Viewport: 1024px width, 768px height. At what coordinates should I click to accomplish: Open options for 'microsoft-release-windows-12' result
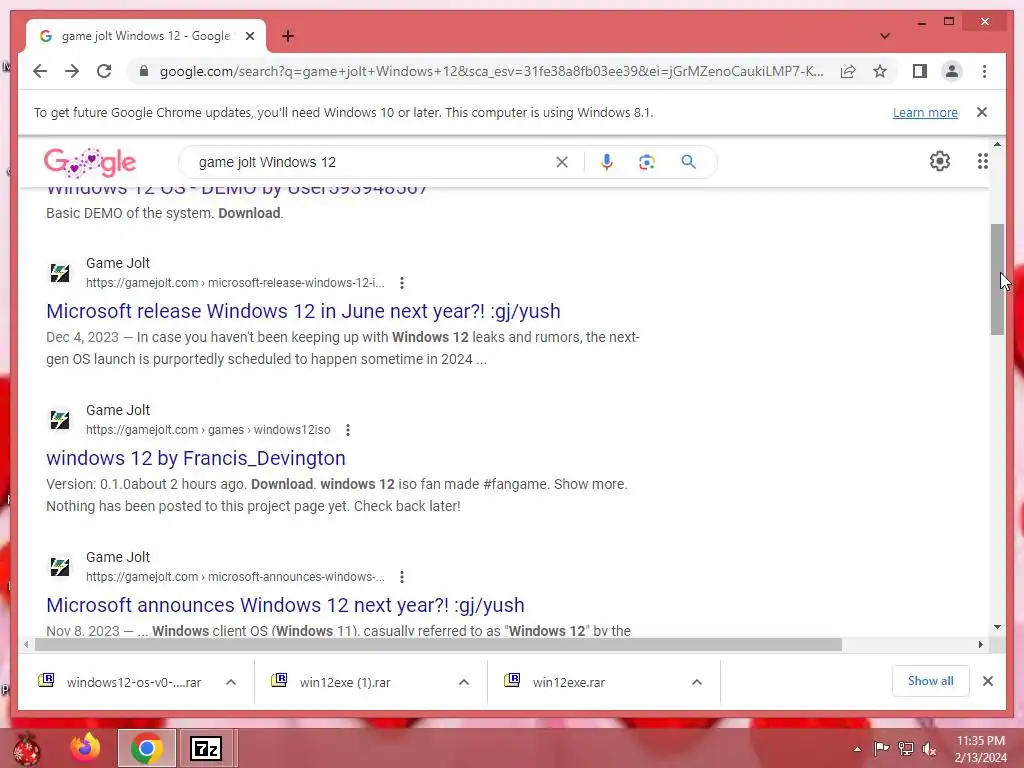click(x=402, y=283)
